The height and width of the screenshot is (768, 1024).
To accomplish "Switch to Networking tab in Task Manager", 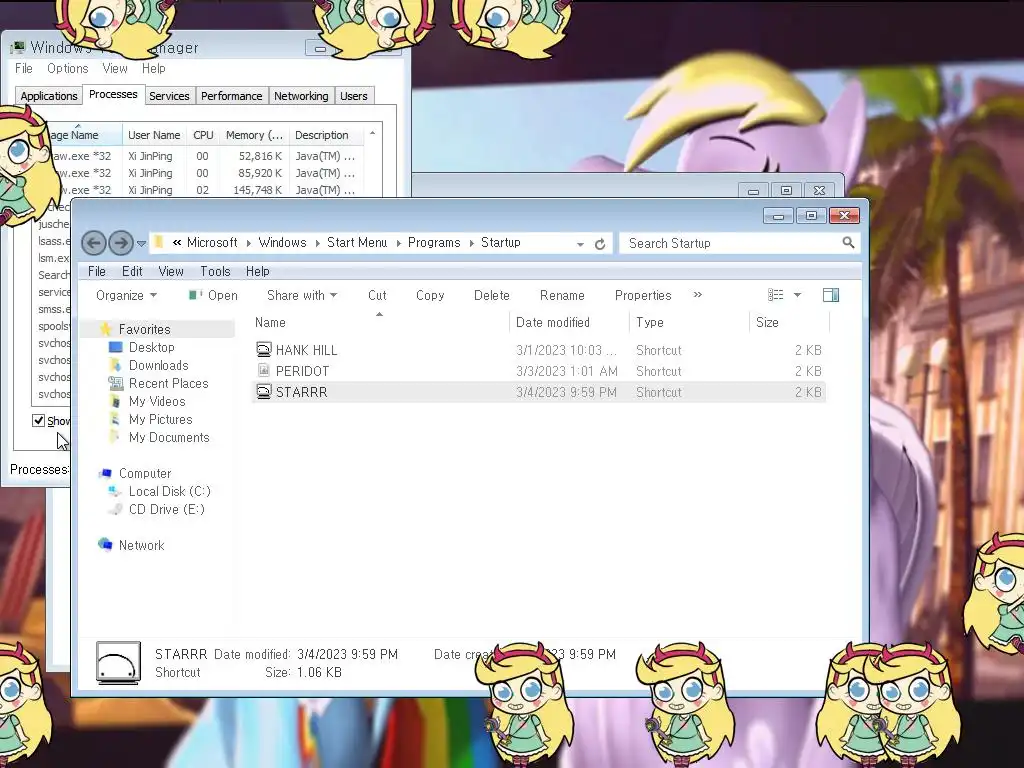I will (301, 96).
